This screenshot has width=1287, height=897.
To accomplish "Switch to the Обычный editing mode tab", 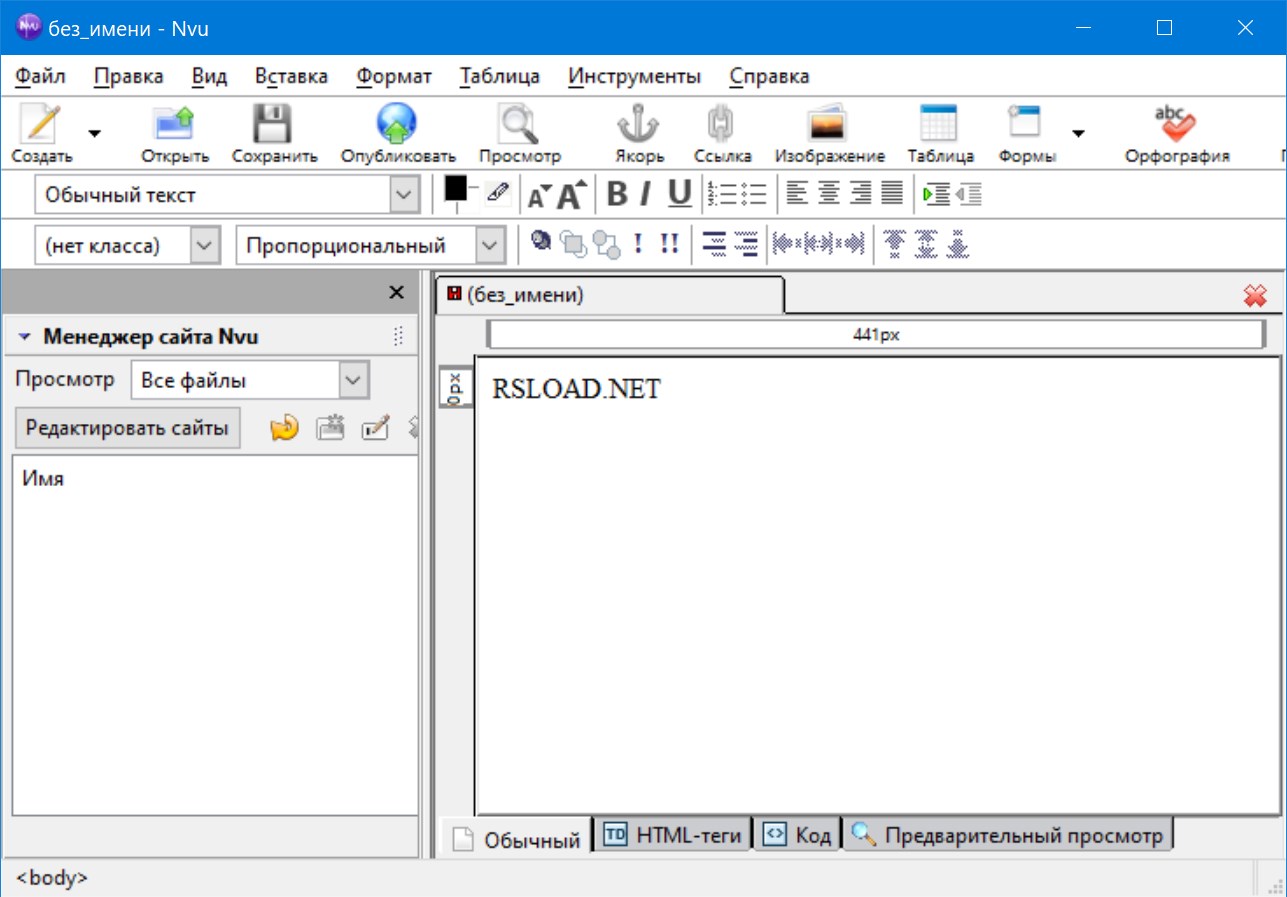I will coord(517,838).
